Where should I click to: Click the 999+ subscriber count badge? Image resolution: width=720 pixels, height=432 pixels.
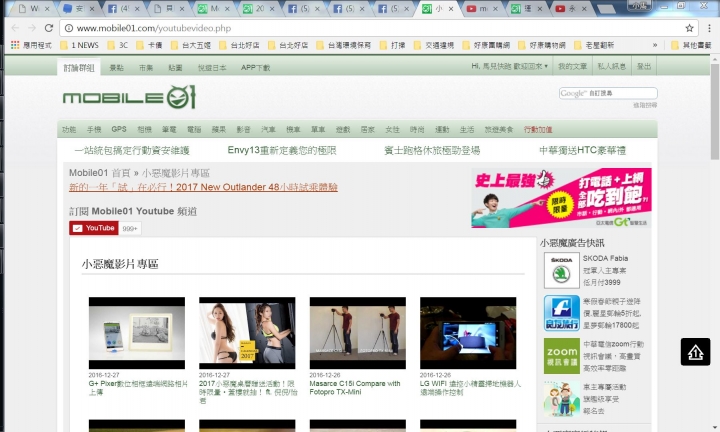click(x=130, y=228)
